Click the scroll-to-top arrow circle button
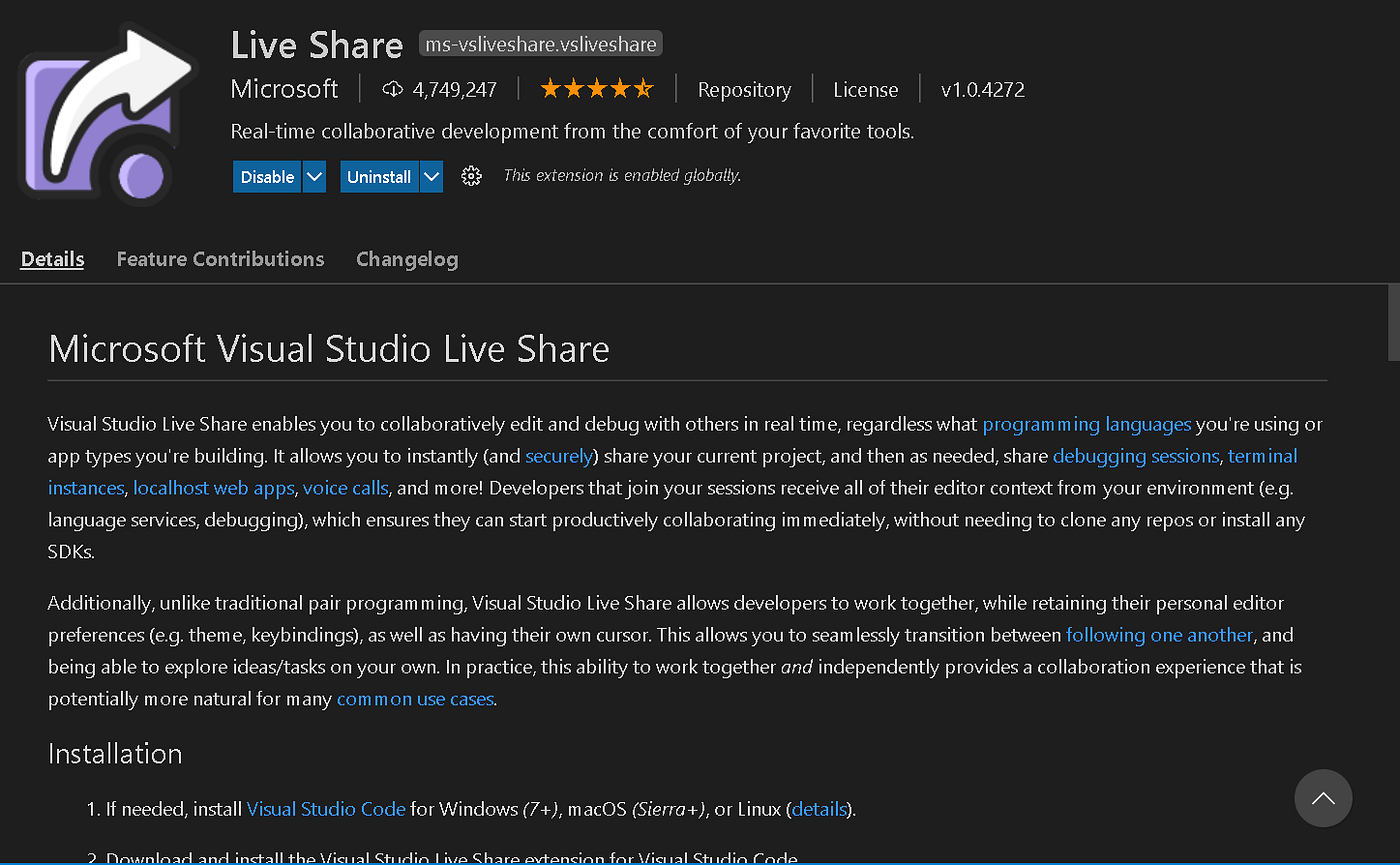The image size is (1400, 865). click(1323, 798)
